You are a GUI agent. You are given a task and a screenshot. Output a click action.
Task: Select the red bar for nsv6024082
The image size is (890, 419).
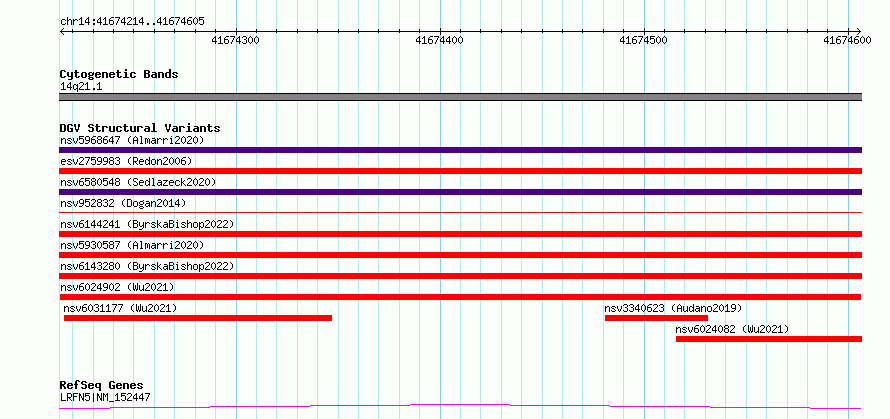[769, 339]
